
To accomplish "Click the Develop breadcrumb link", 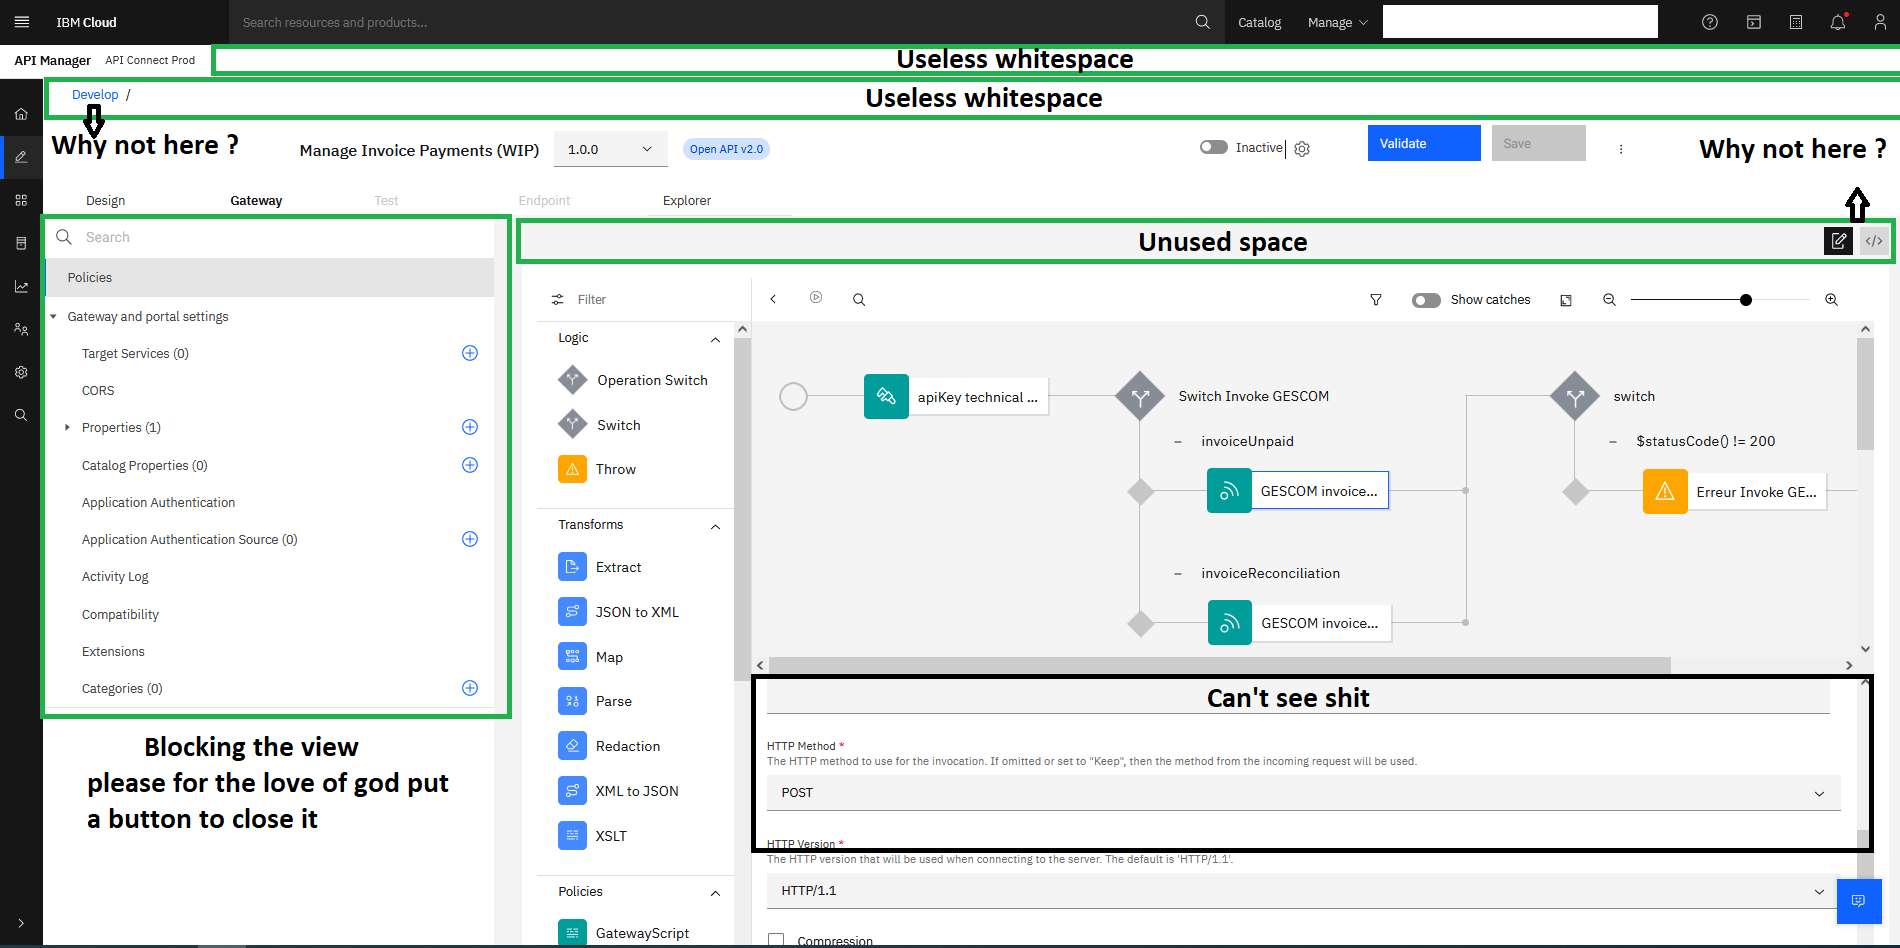I will pos(95,95).
